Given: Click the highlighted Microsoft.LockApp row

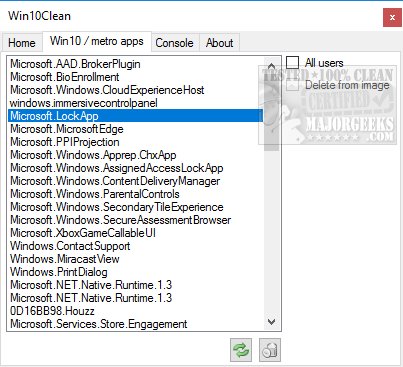Looking at the screenshot, I should click(135, 116).
